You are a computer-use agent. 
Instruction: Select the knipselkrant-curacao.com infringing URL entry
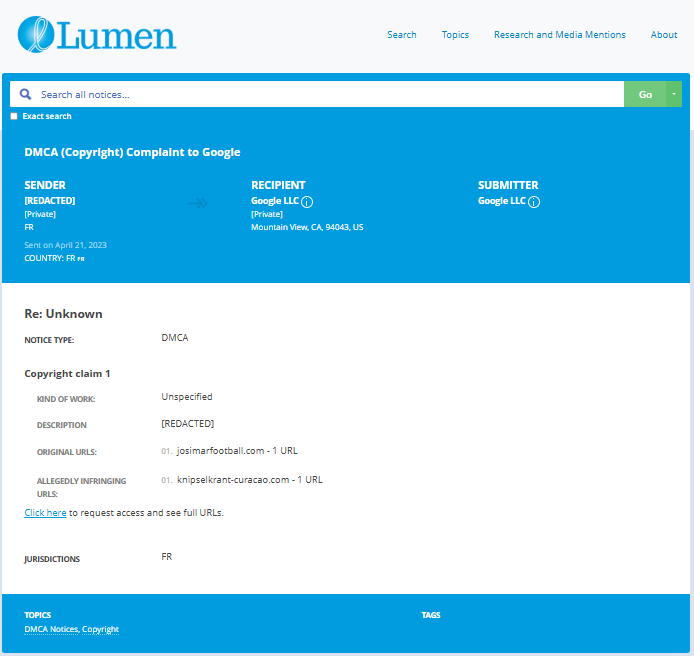250,480
